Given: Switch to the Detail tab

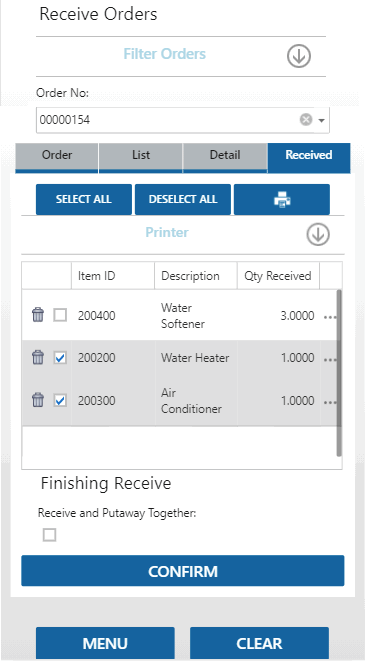Looking at the screenshot, I should 225,156.
